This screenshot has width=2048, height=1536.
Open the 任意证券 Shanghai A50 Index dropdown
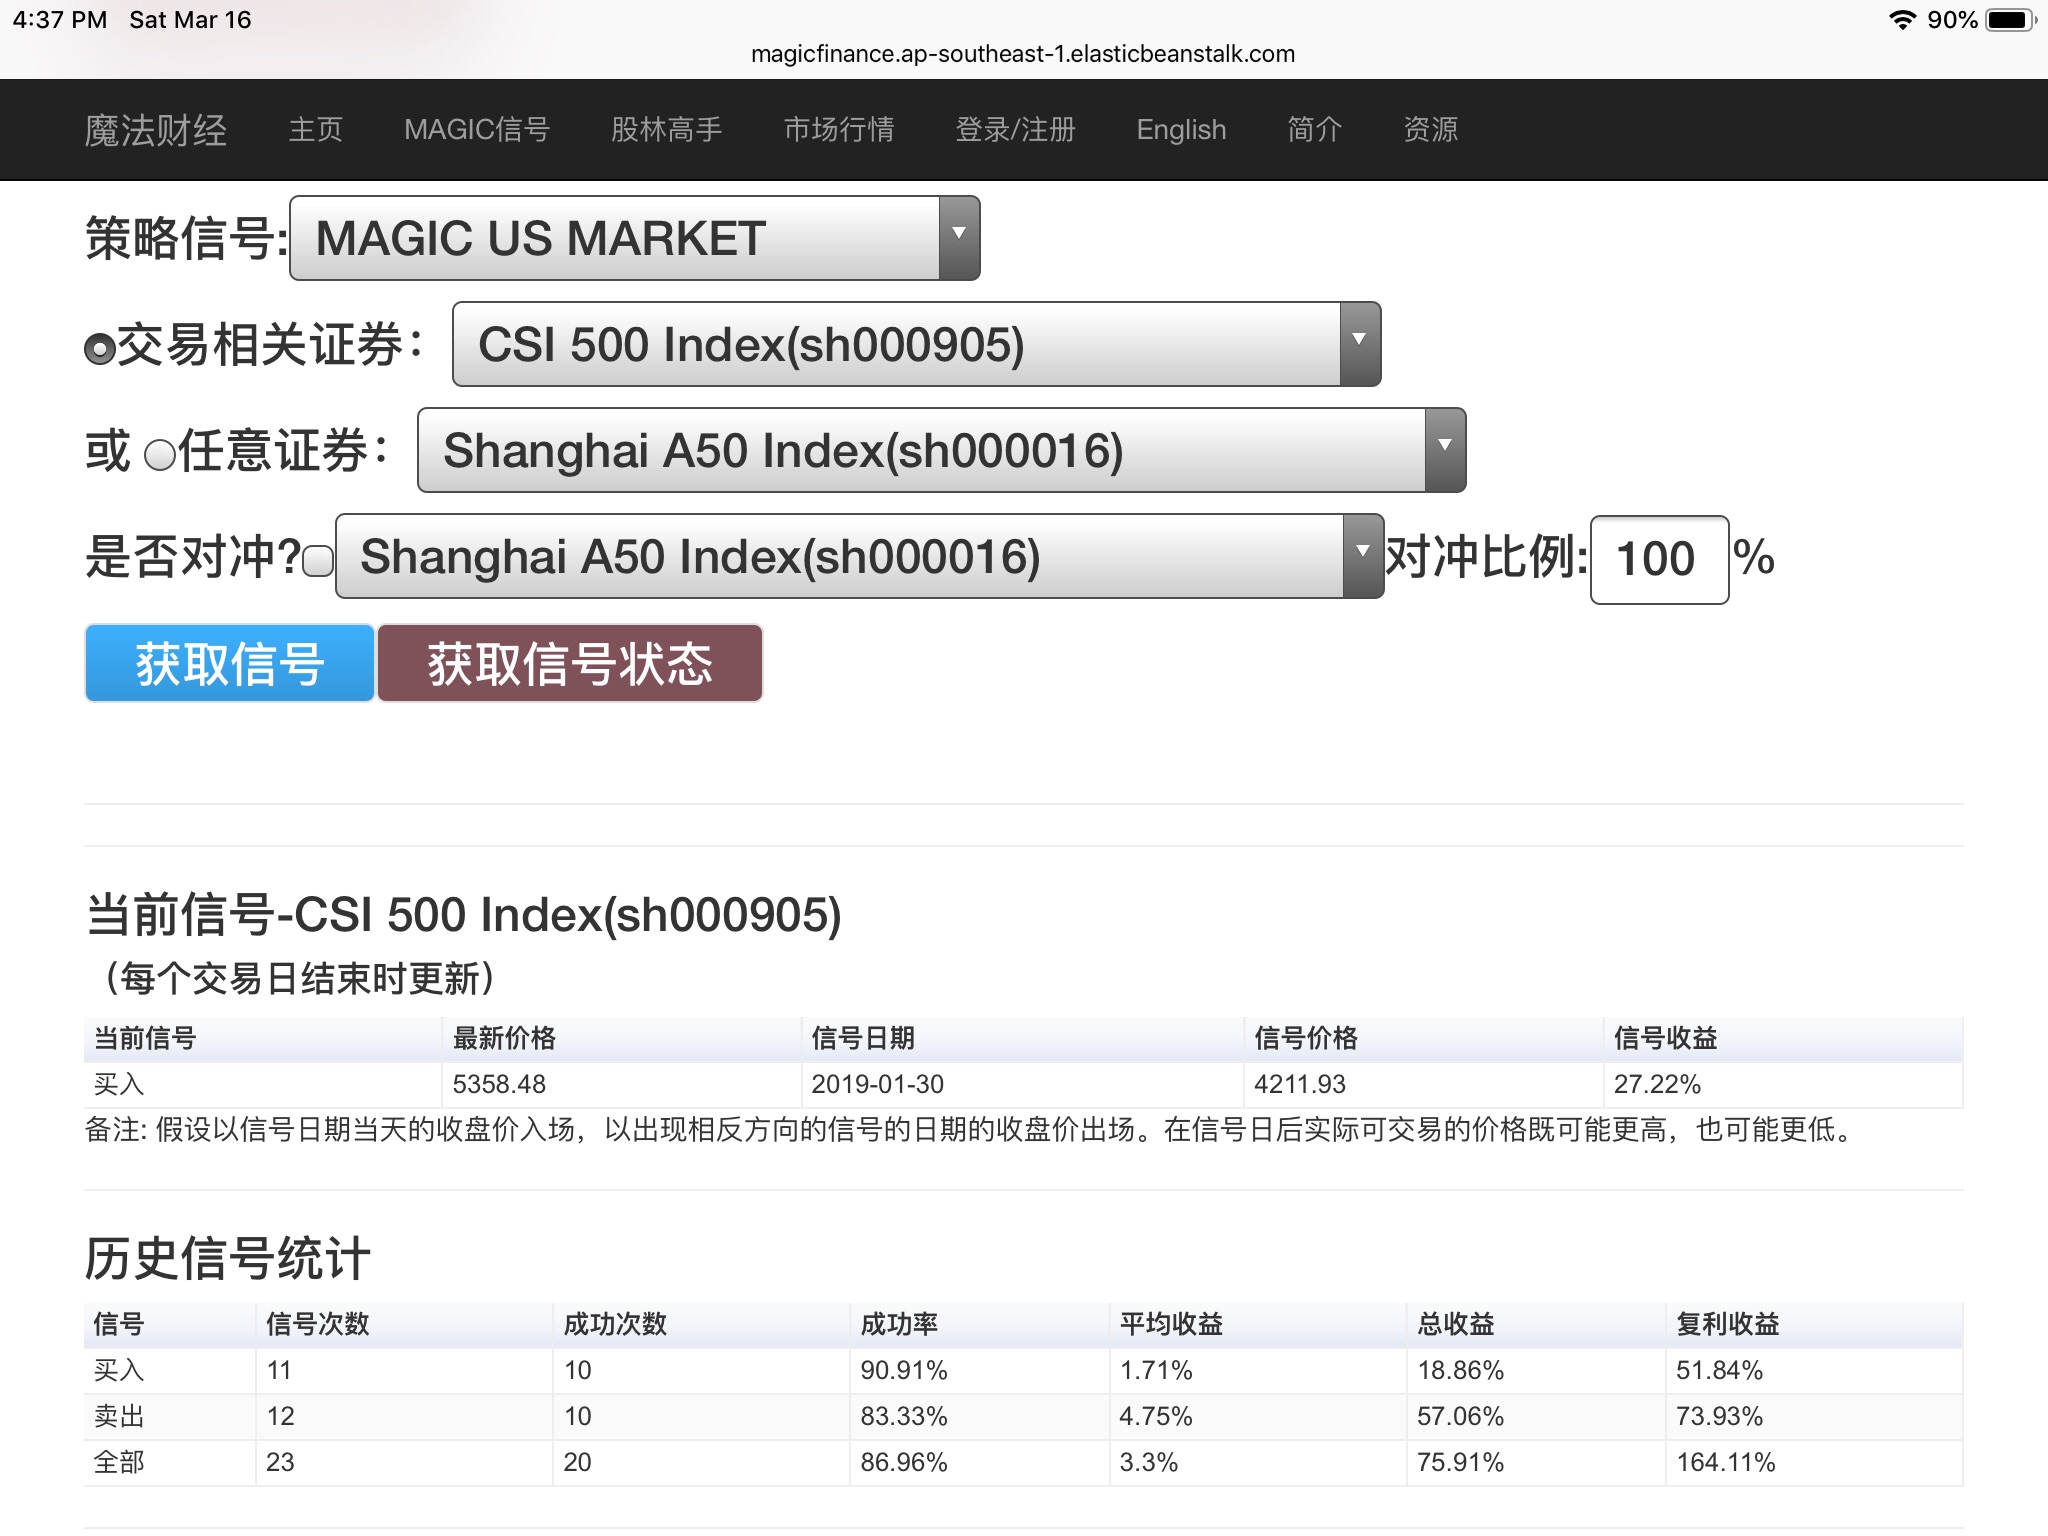(942, 450)
